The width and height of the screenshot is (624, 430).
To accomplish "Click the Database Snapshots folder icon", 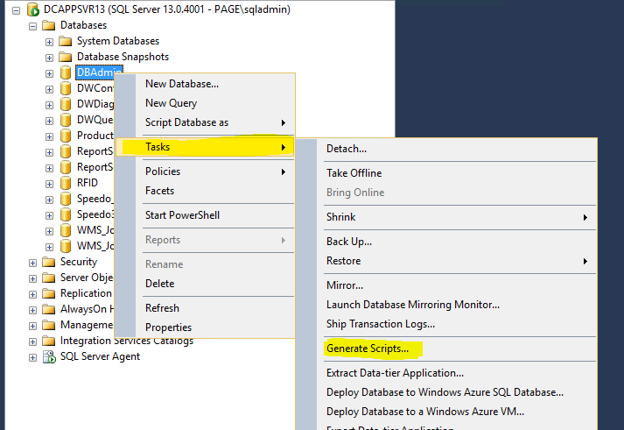I will click(x=65, y=57).
